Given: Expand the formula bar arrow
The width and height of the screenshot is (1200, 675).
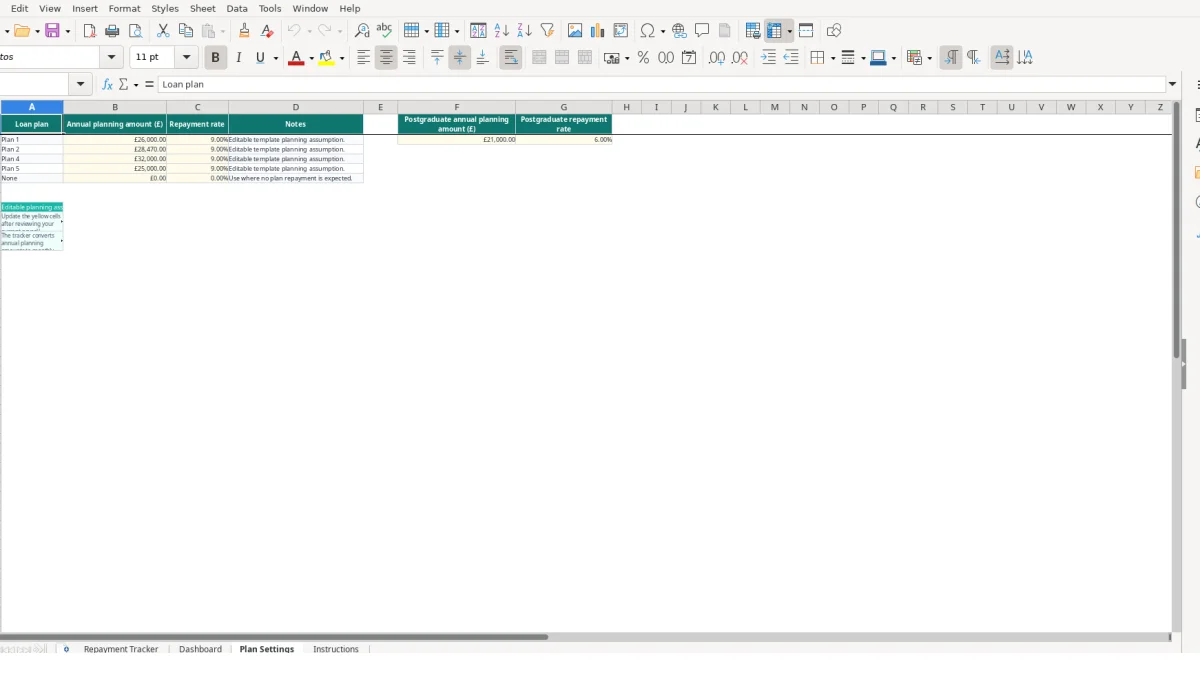Looking at the screenshot, I should [x=1172, y=85].
